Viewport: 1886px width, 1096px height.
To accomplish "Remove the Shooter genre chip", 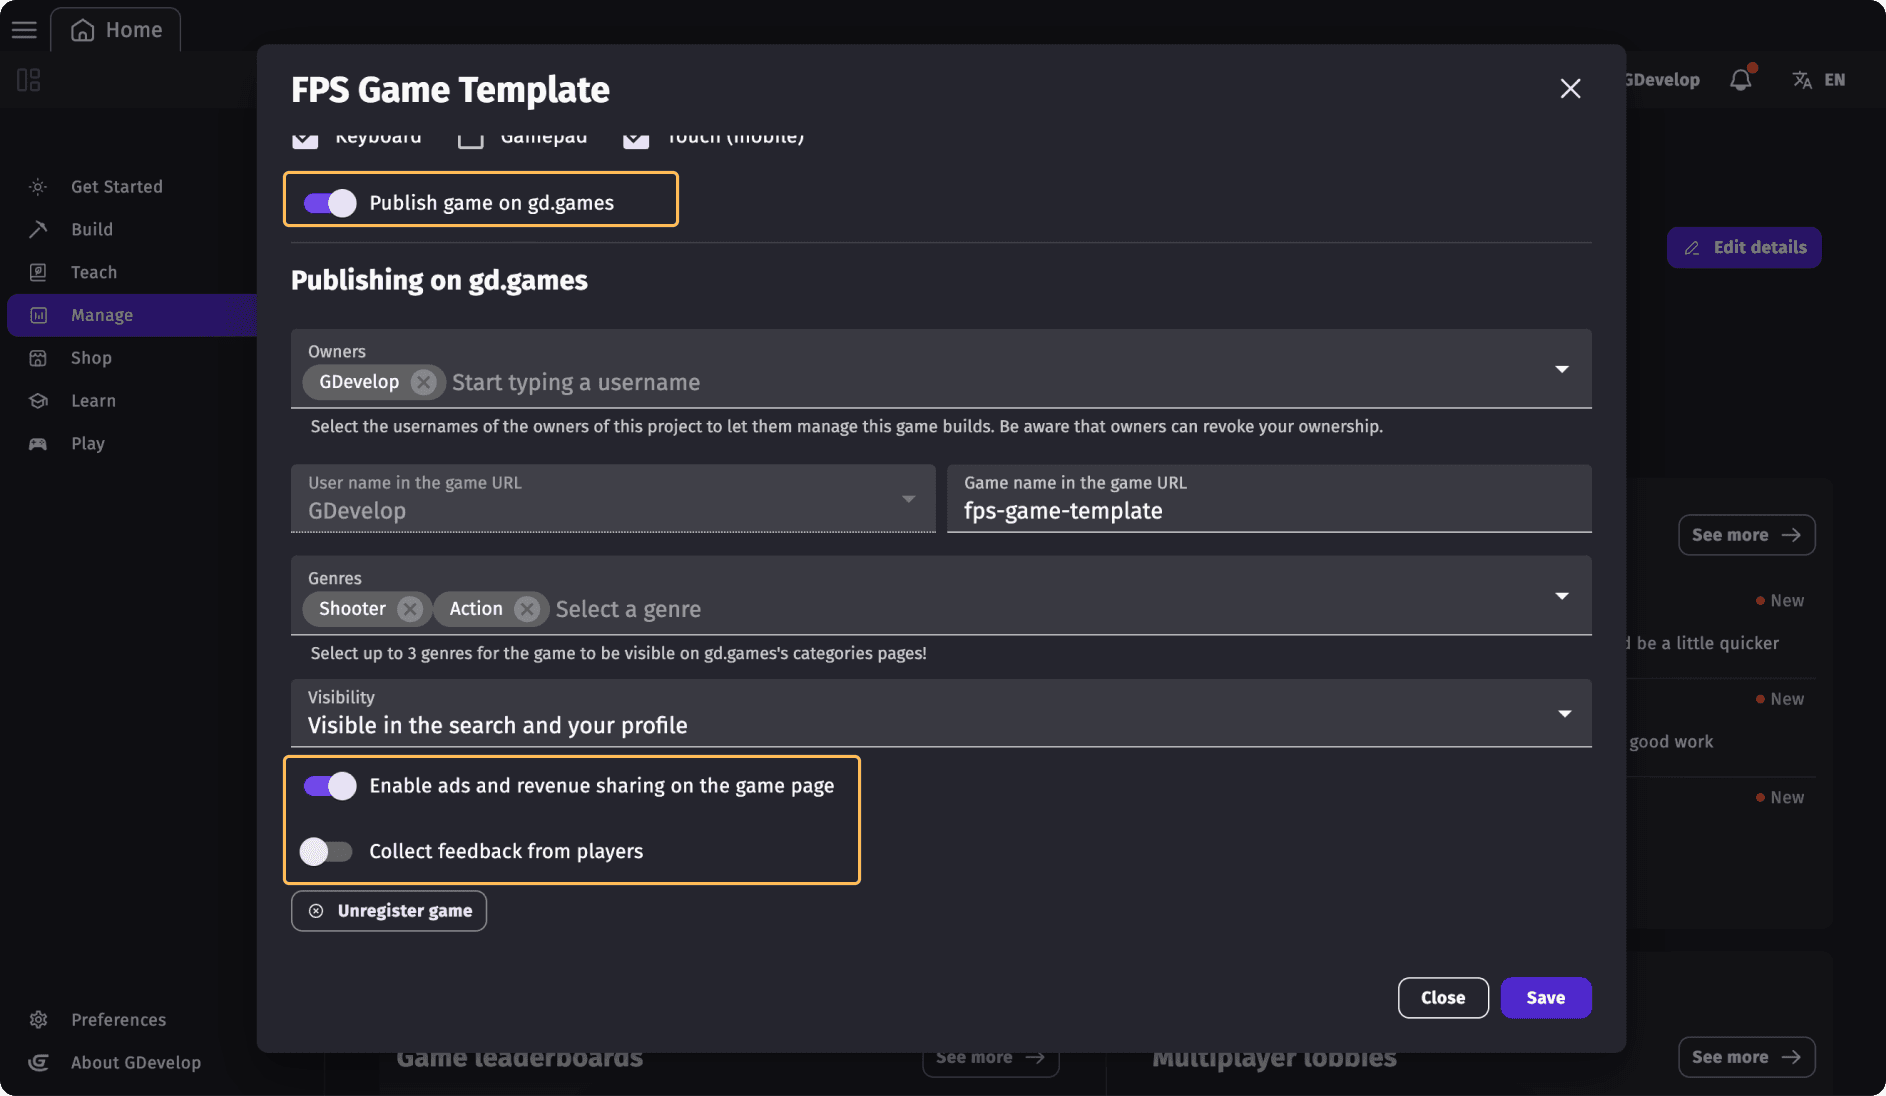I will click(410, 608).
